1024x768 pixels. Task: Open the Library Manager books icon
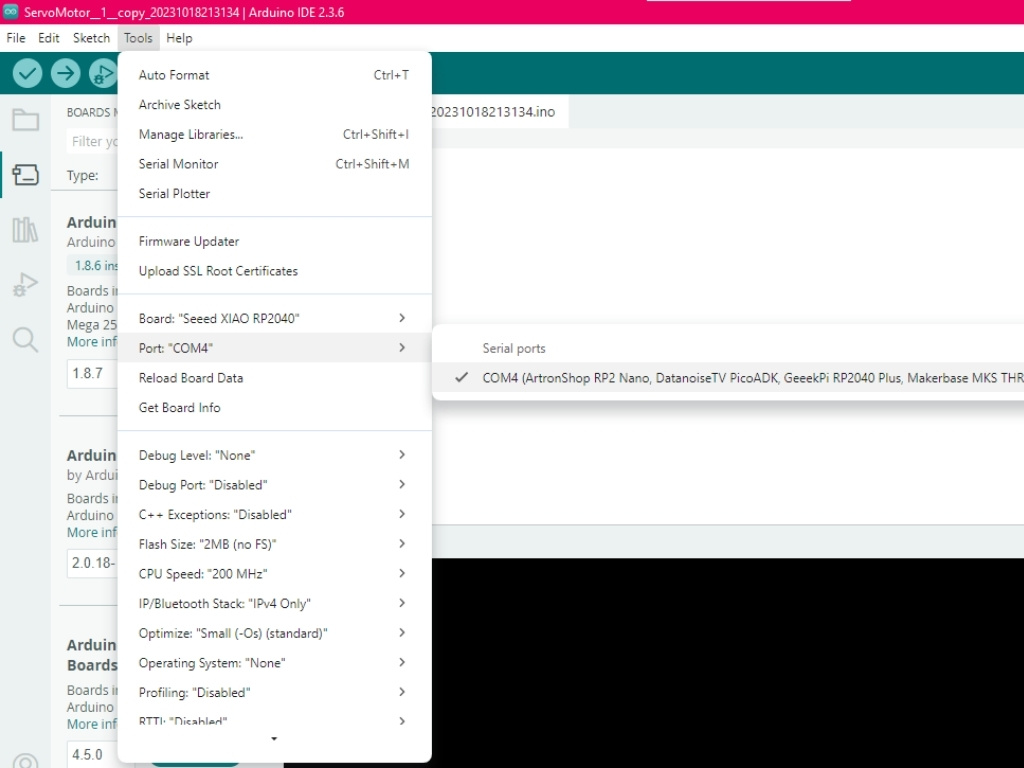pyautogui.click(x=25, y=230)
